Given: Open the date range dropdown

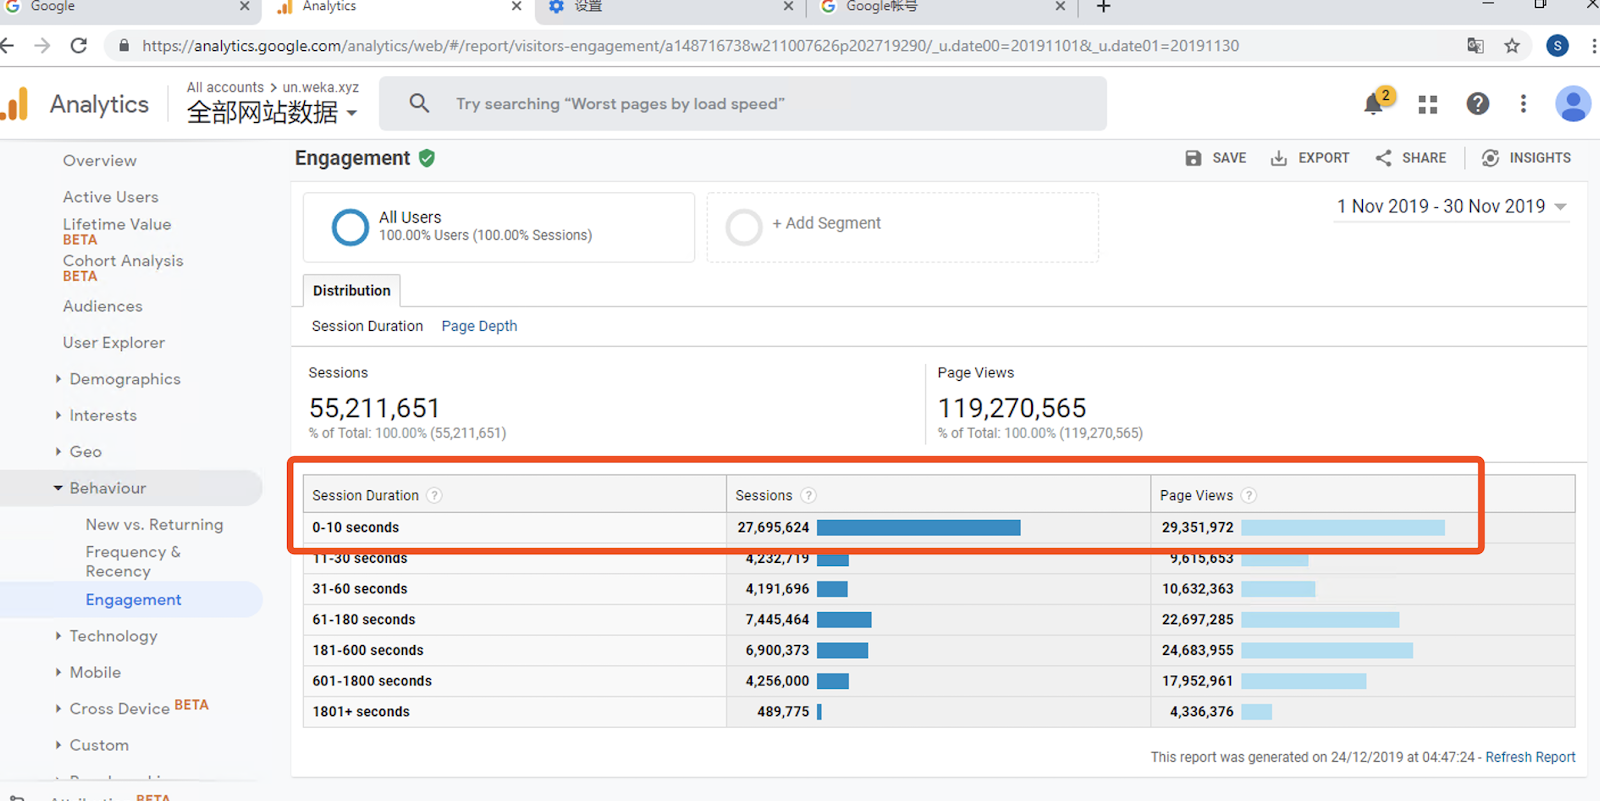Looking at the screenshot, I should click(1452, 207).
